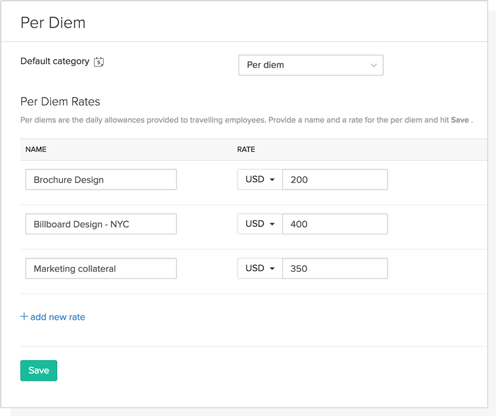The image size is (496, 416).
Task: Click the per diems description text
Action: [247, 120]
